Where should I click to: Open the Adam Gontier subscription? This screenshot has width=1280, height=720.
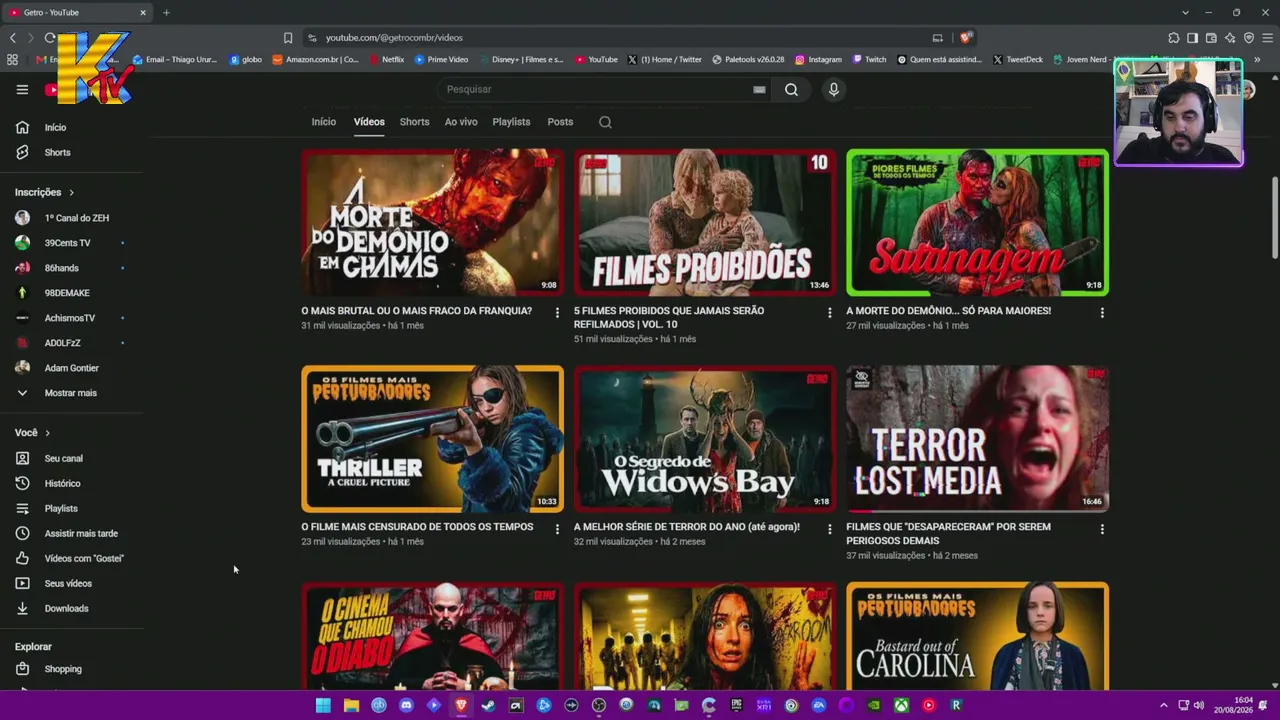(71, 368)
